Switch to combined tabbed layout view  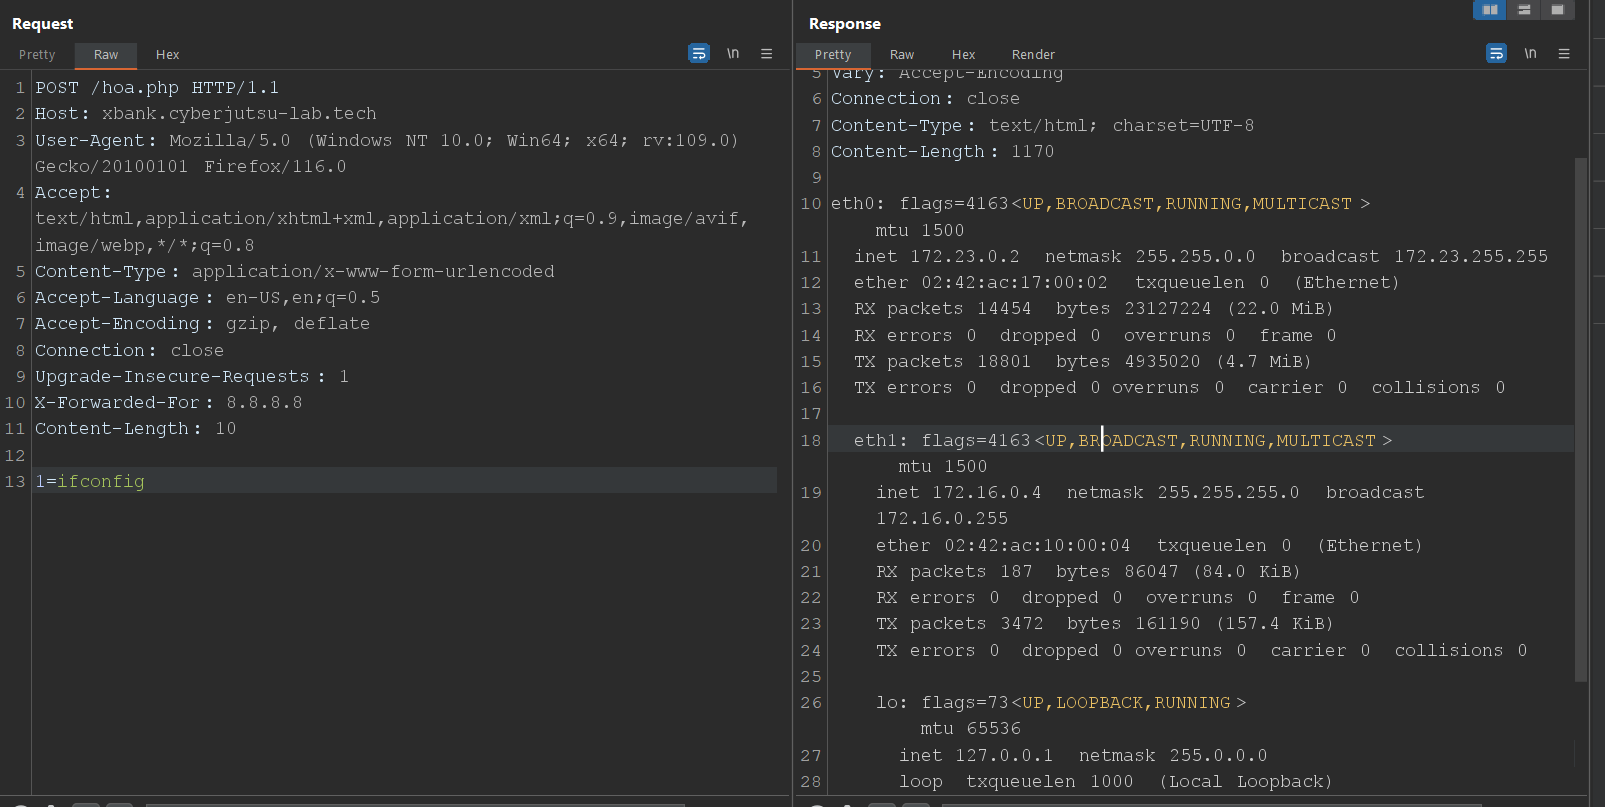pyautogui.click(x=1557, y=9)
